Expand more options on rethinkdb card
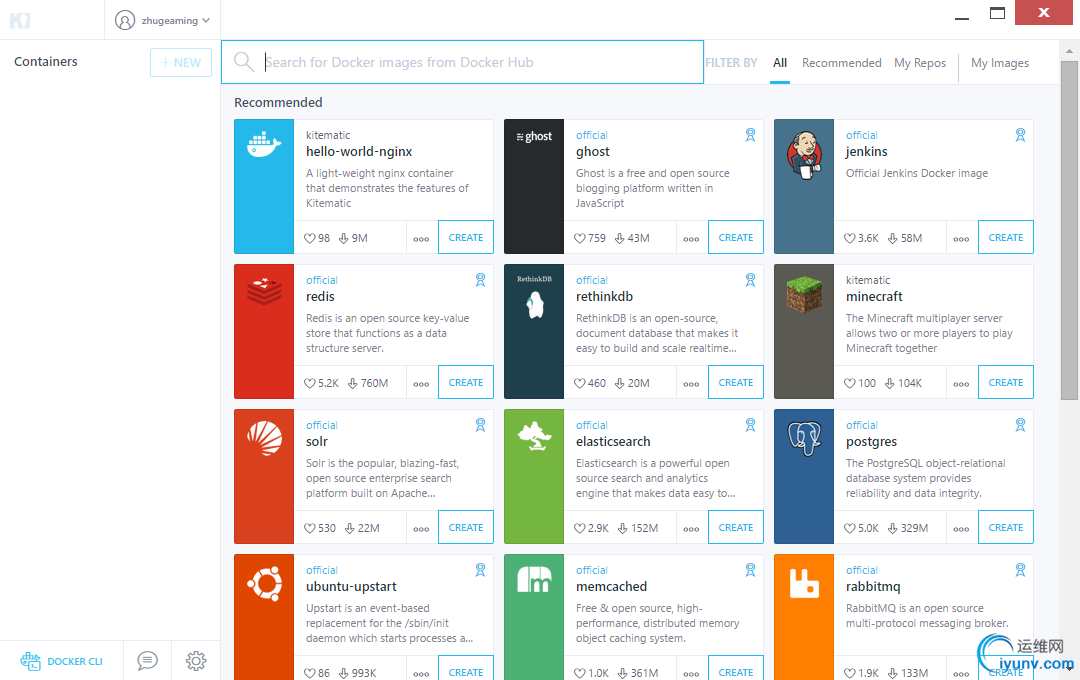Screen dimensions: 1080x680 (692, 384)
